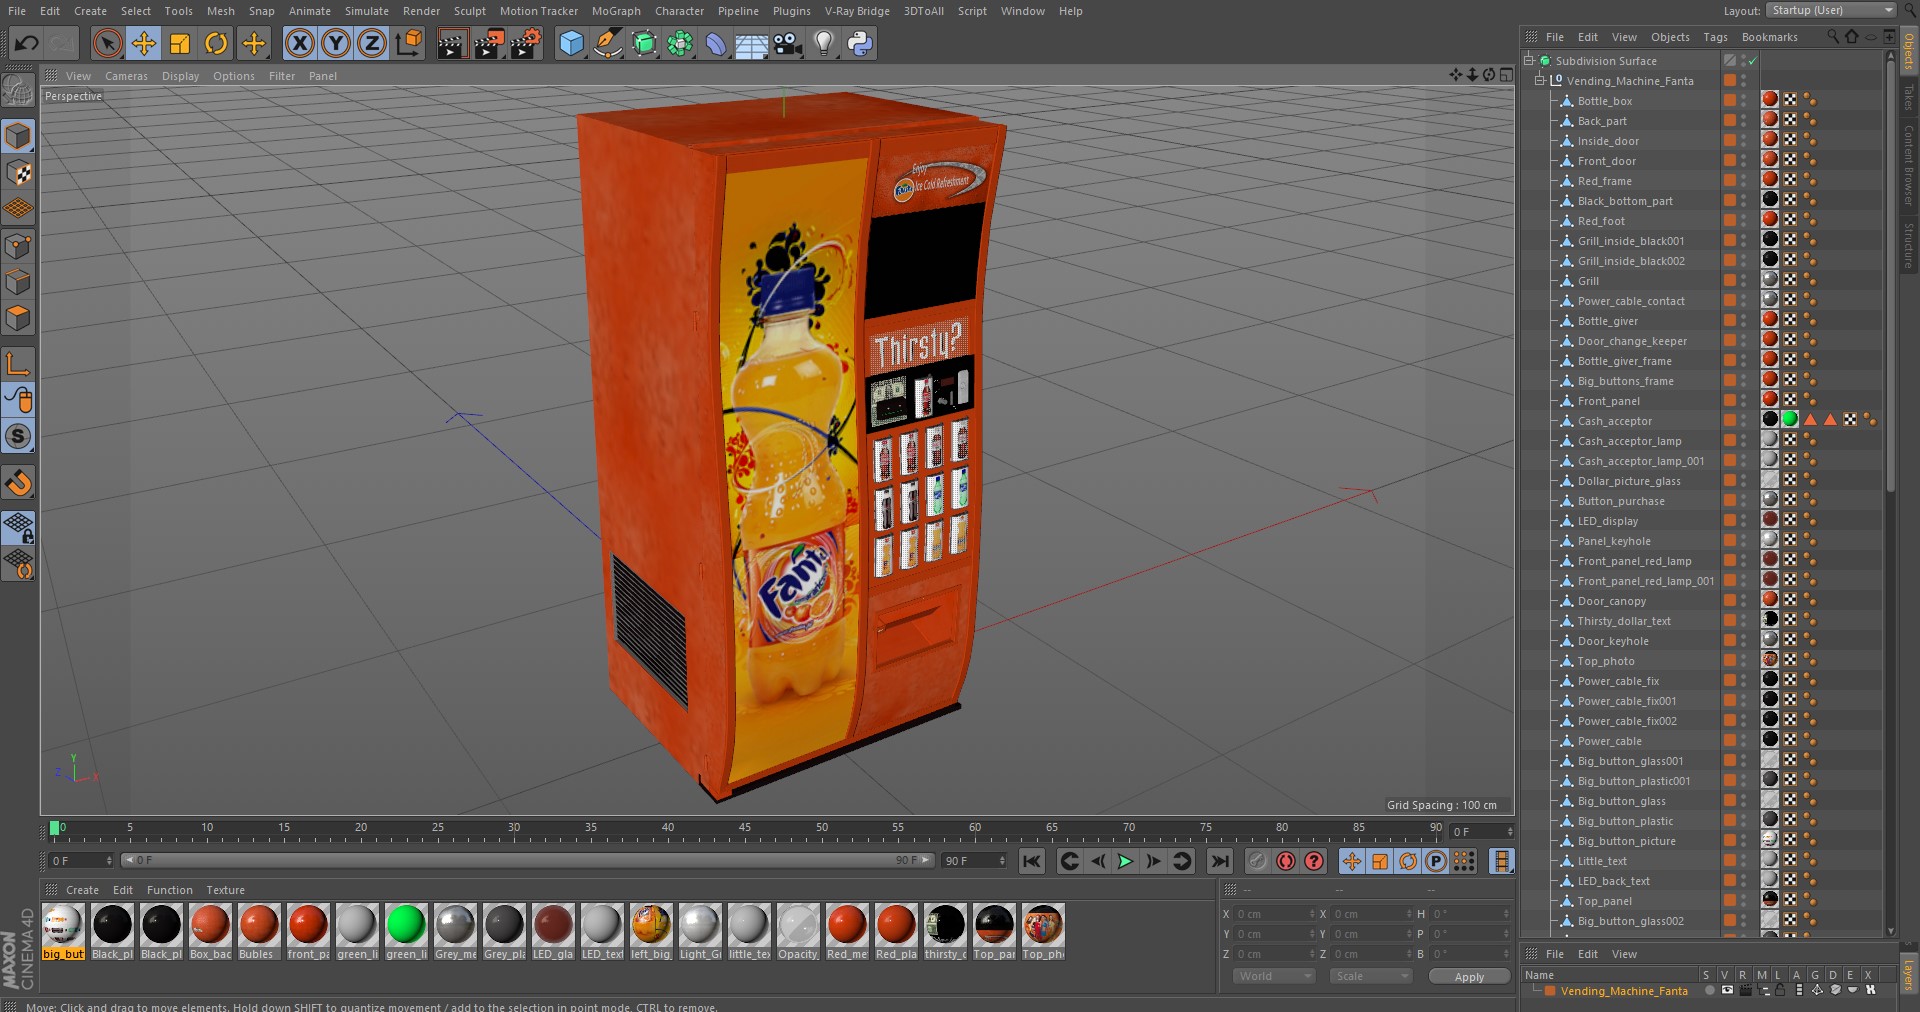Collapse the Subdivision Surface tree node
The image size is (1920, 1012).
coord(1529,61)
